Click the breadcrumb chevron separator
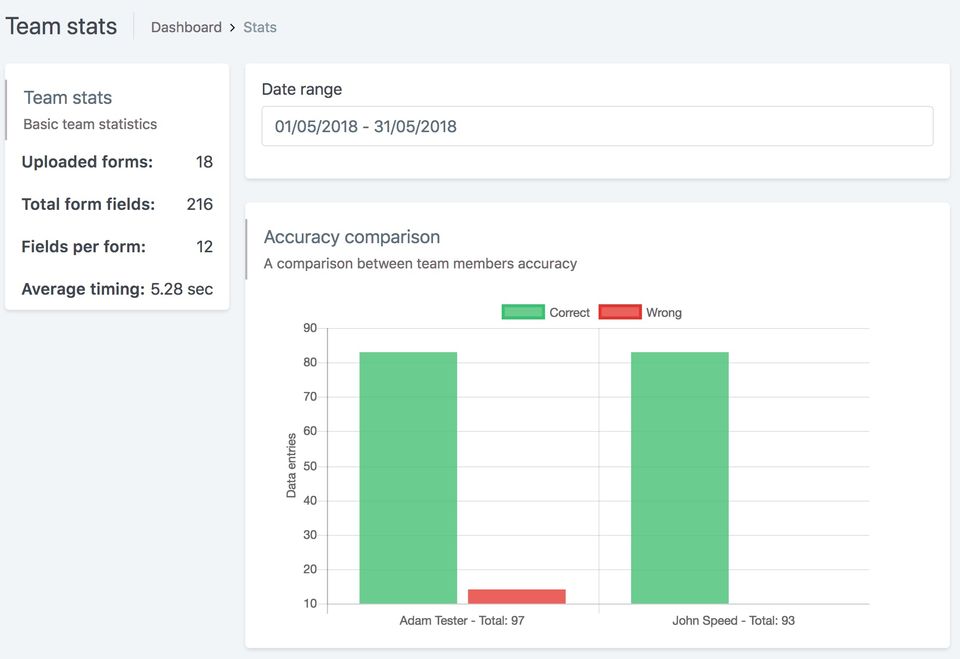Image resolution: width=960 pixels, height=659 pixels. point(233,28)
